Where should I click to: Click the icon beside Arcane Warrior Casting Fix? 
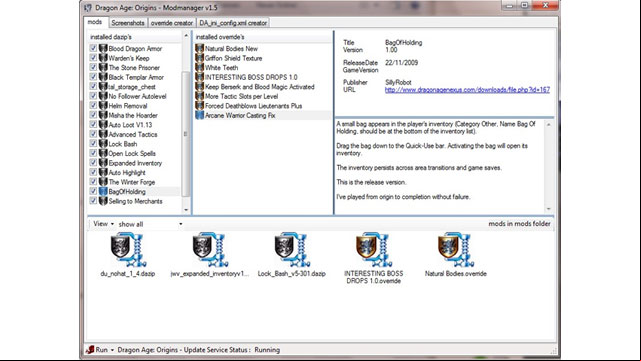click(199, 115)
